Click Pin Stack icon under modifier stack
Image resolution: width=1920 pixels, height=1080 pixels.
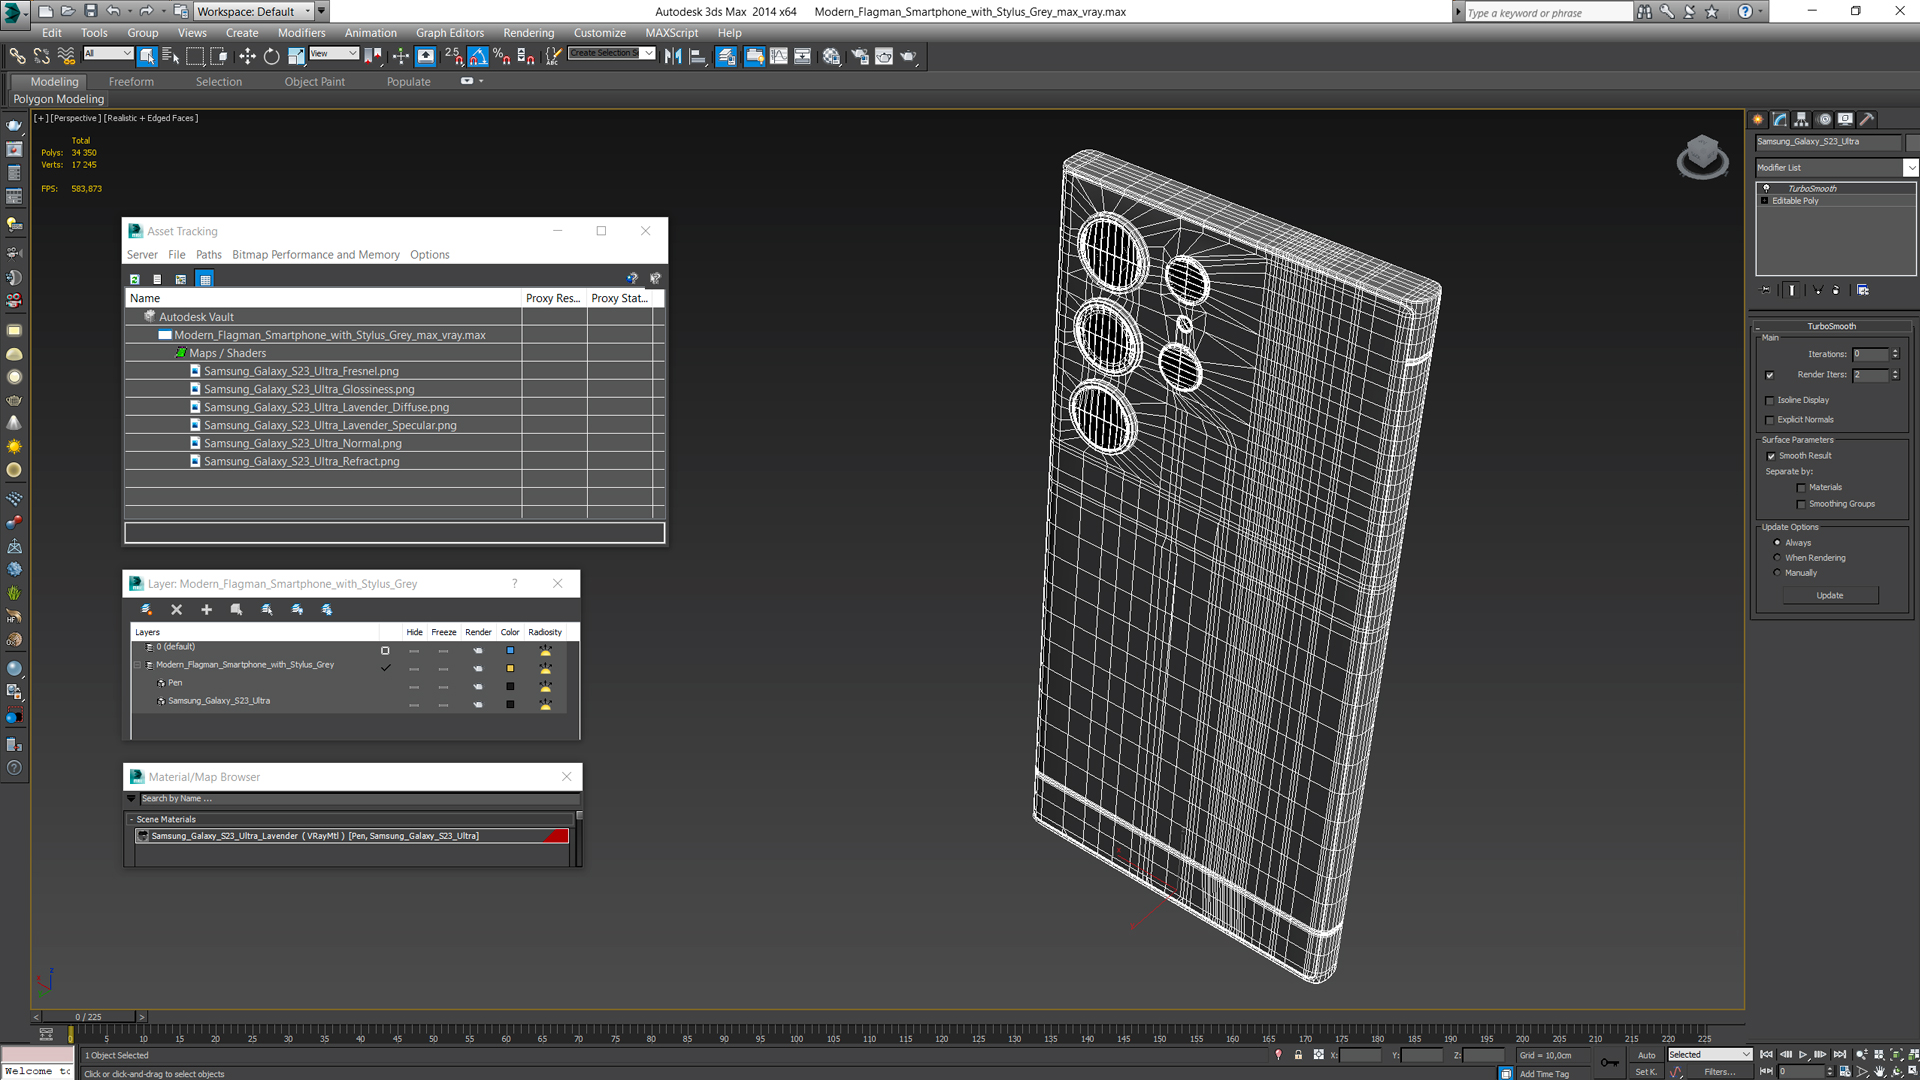pos(1766,290)
